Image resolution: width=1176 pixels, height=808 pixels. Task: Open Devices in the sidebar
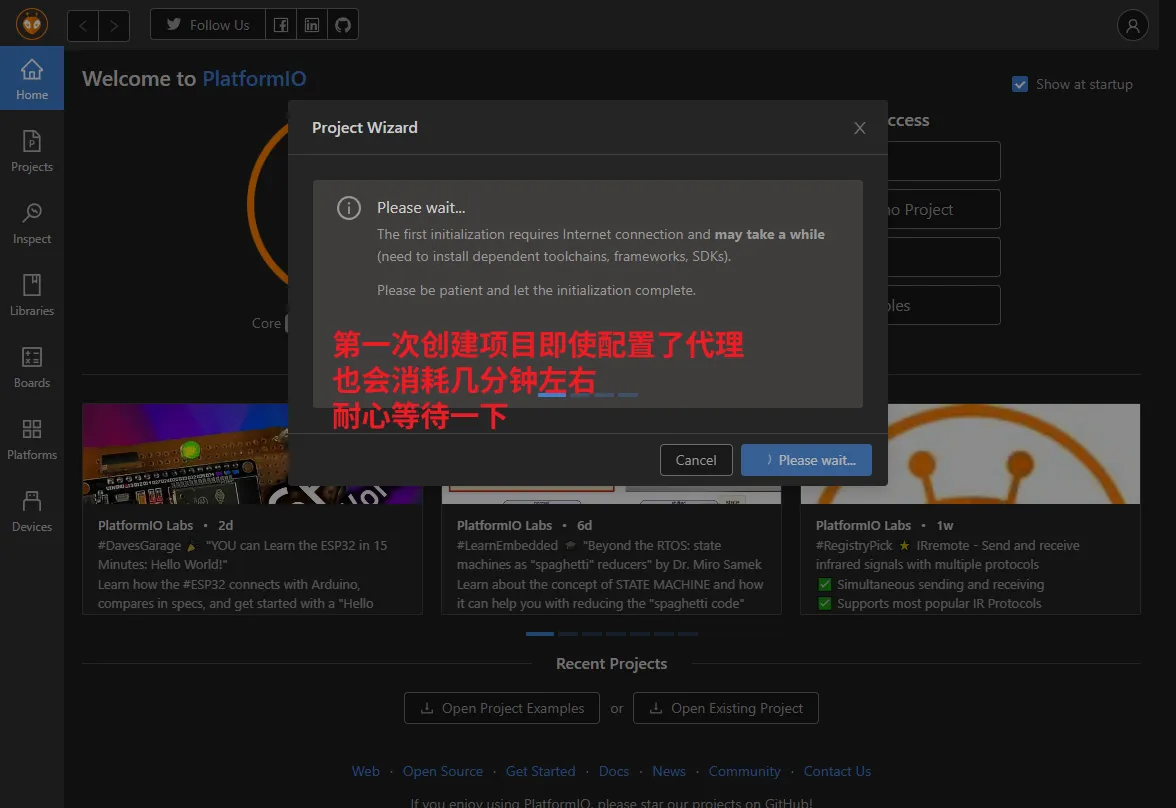pos(32,511)
